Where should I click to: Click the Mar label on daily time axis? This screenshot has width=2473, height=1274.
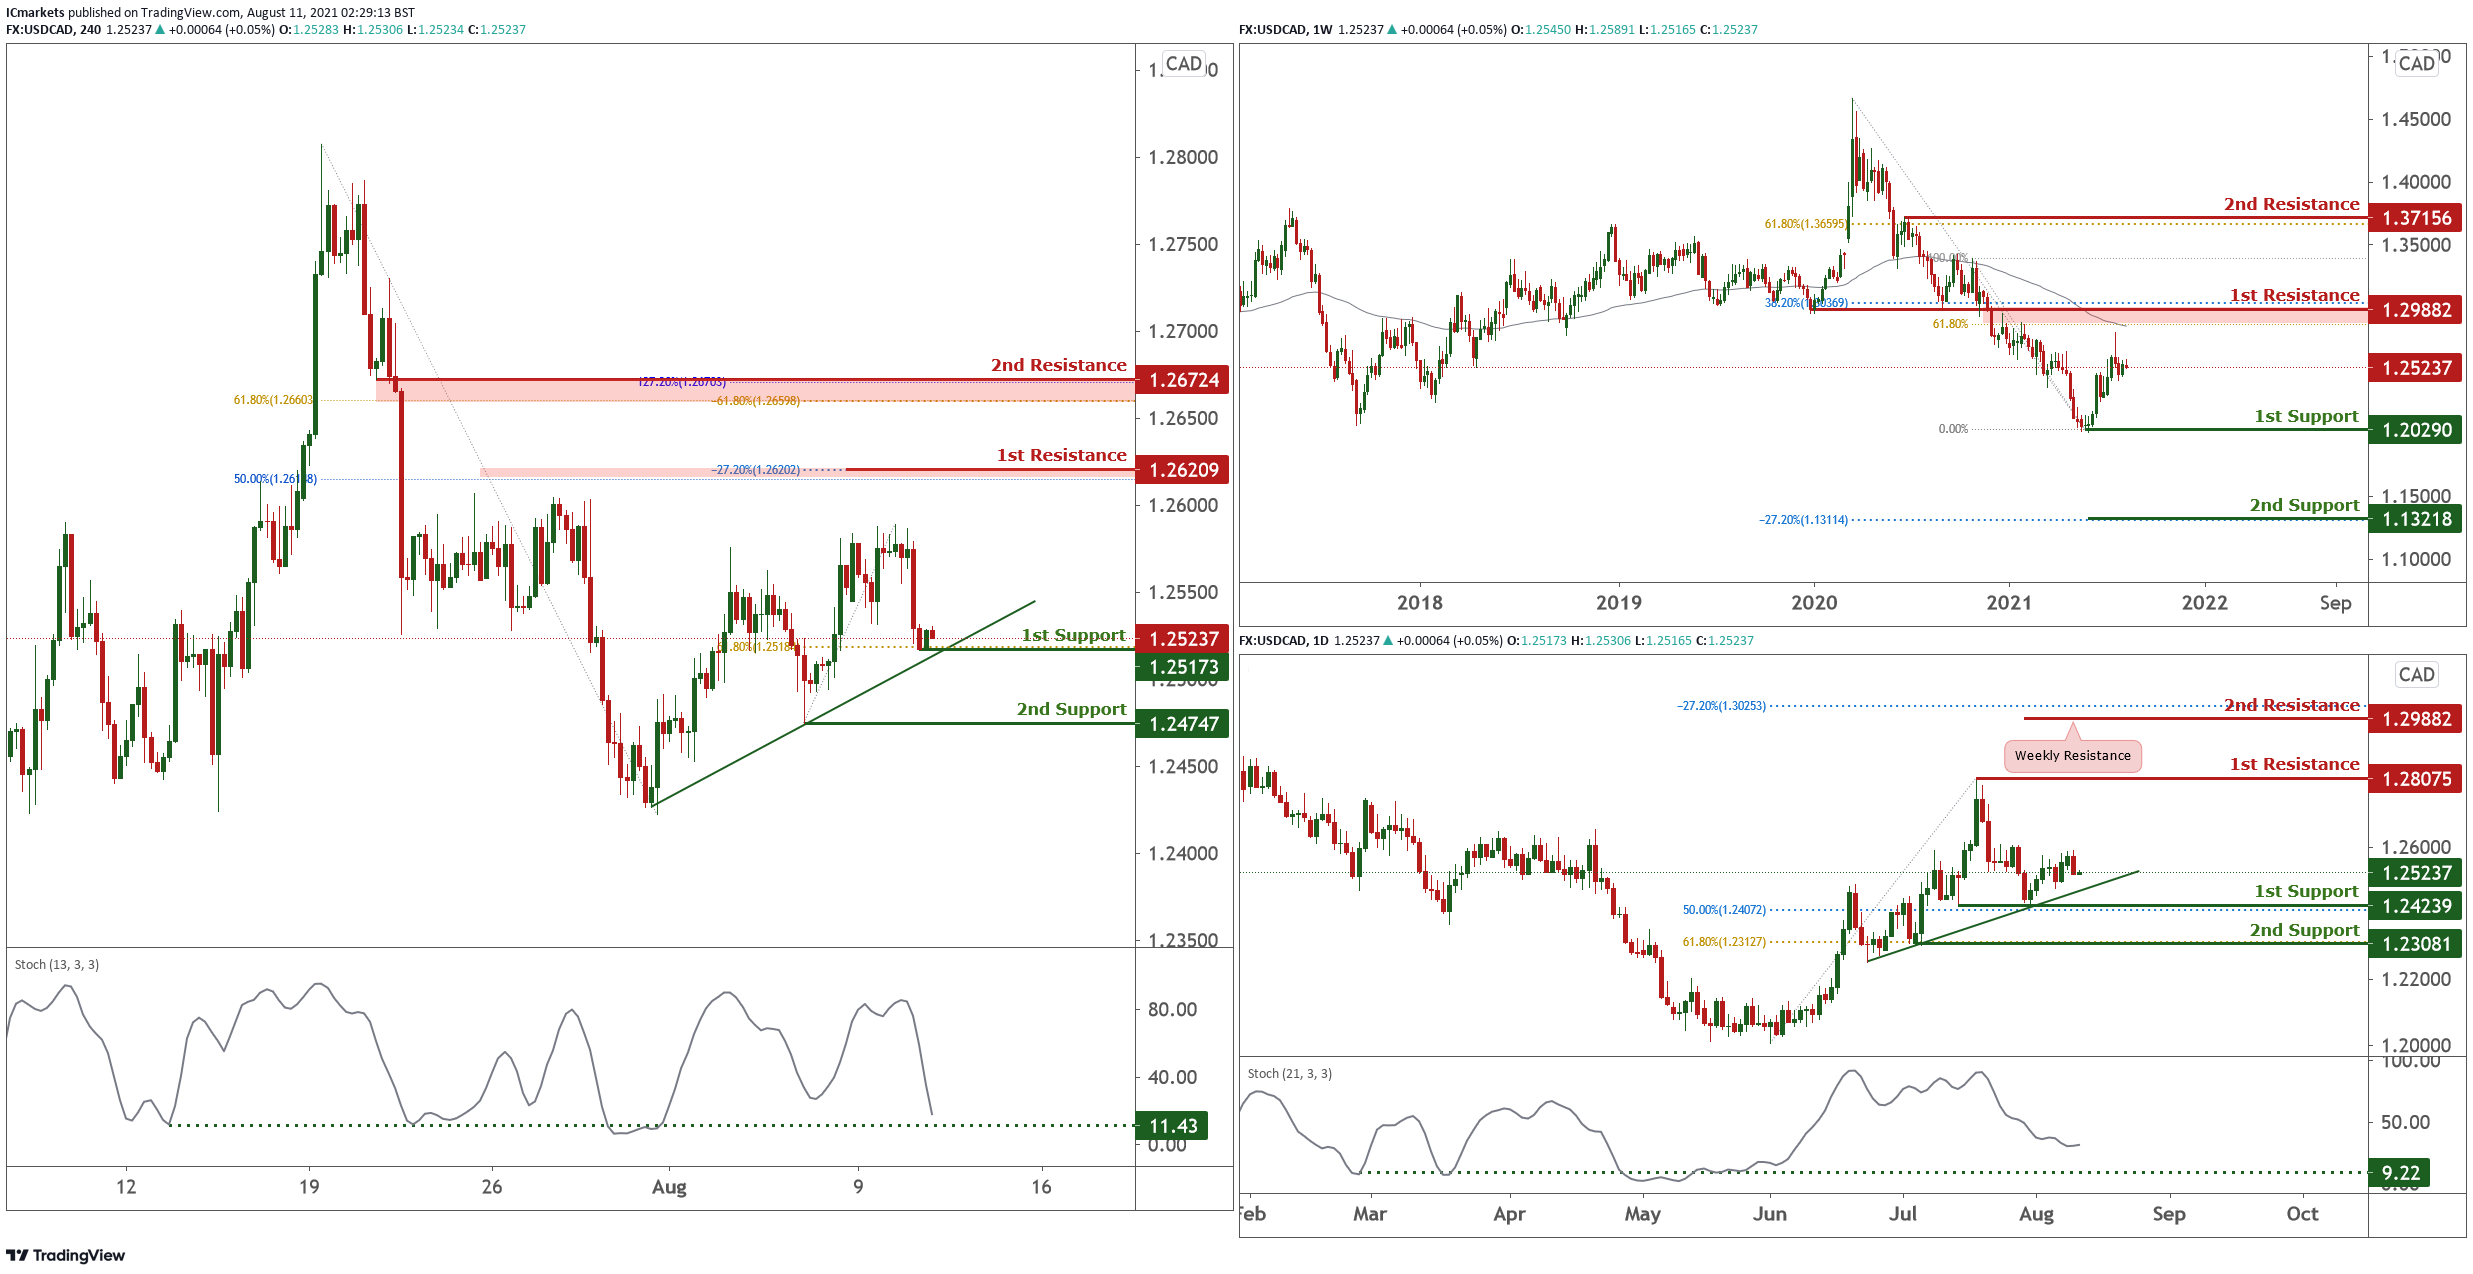point(1370,1214)
